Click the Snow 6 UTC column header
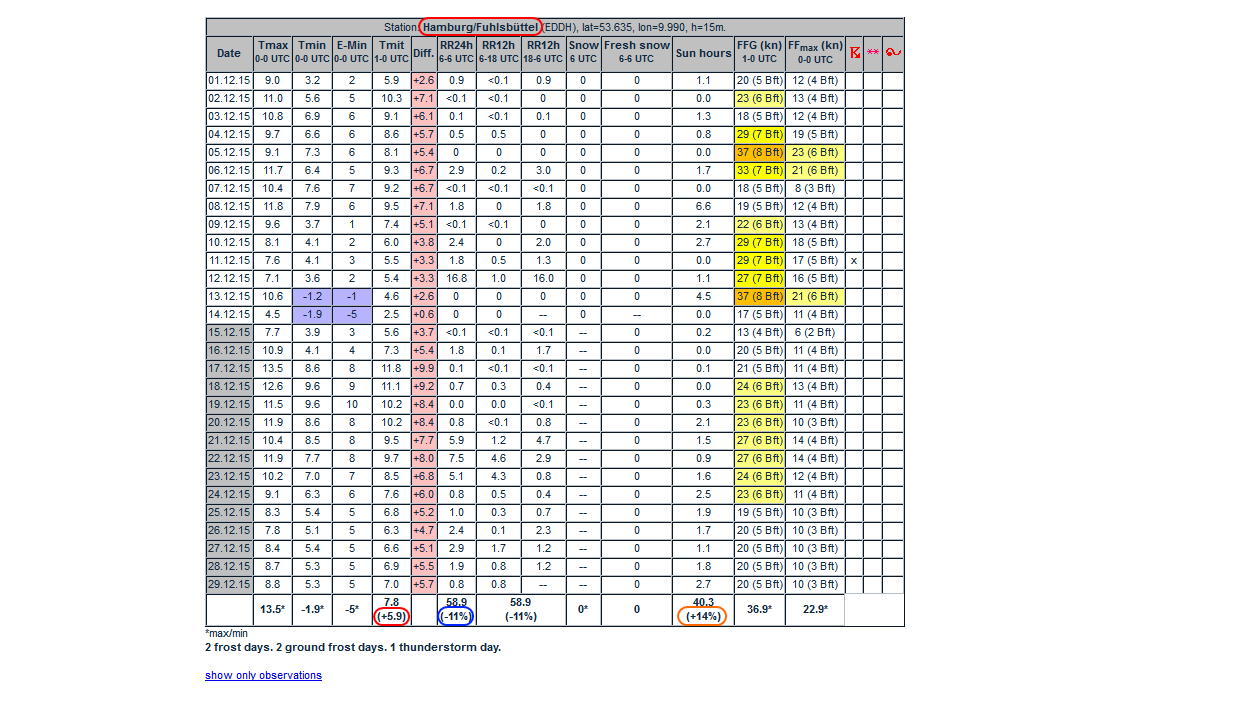1248x702 pixels. (583, 54)
